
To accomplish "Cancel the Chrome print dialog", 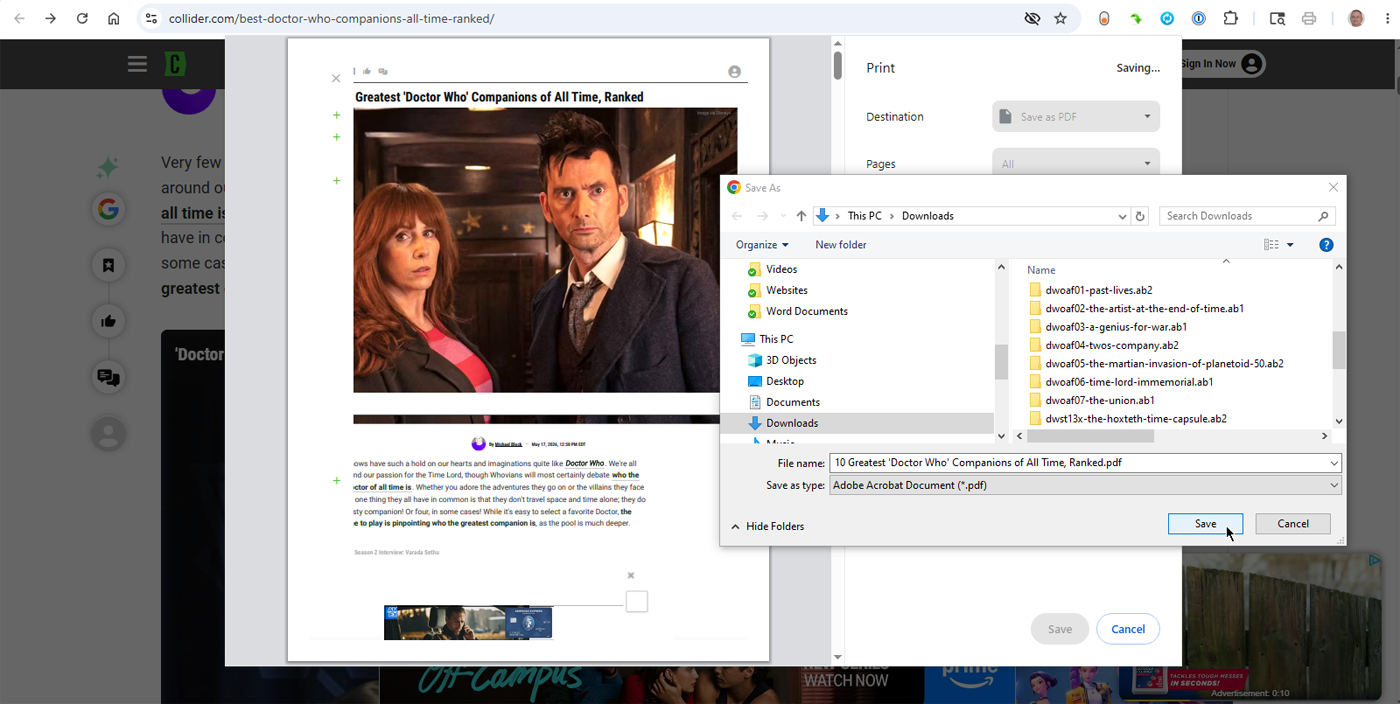I will pyautogui.click(x=1128, y=629).
